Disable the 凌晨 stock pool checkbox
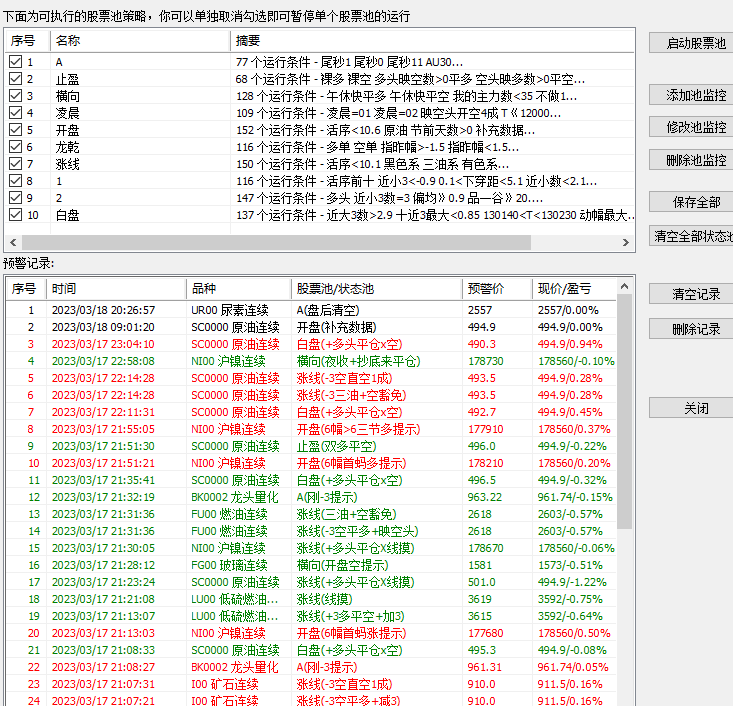This screenshot has height=706, width=733. click(x=15, y=113)
